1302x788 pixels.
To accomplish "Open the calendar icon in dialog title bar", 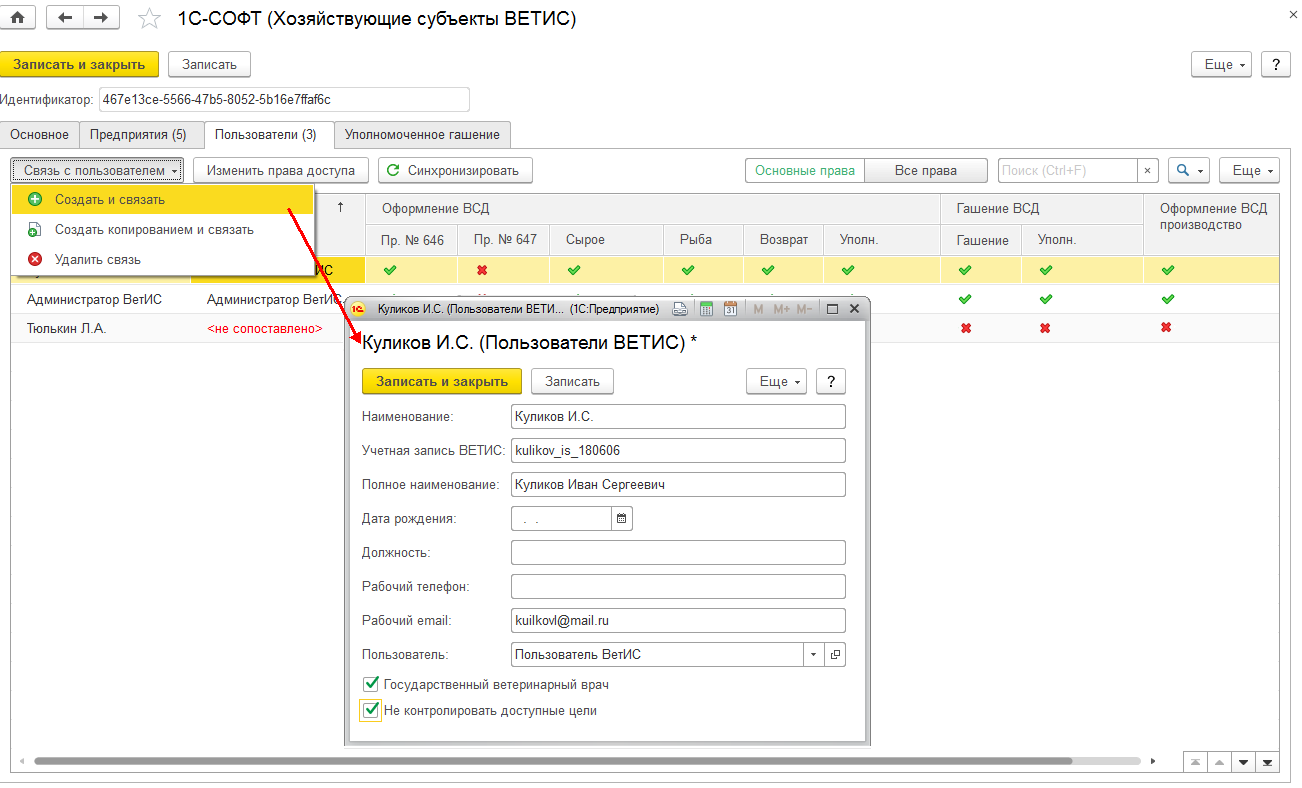I will pyautogui.click(x=730, y=309).
